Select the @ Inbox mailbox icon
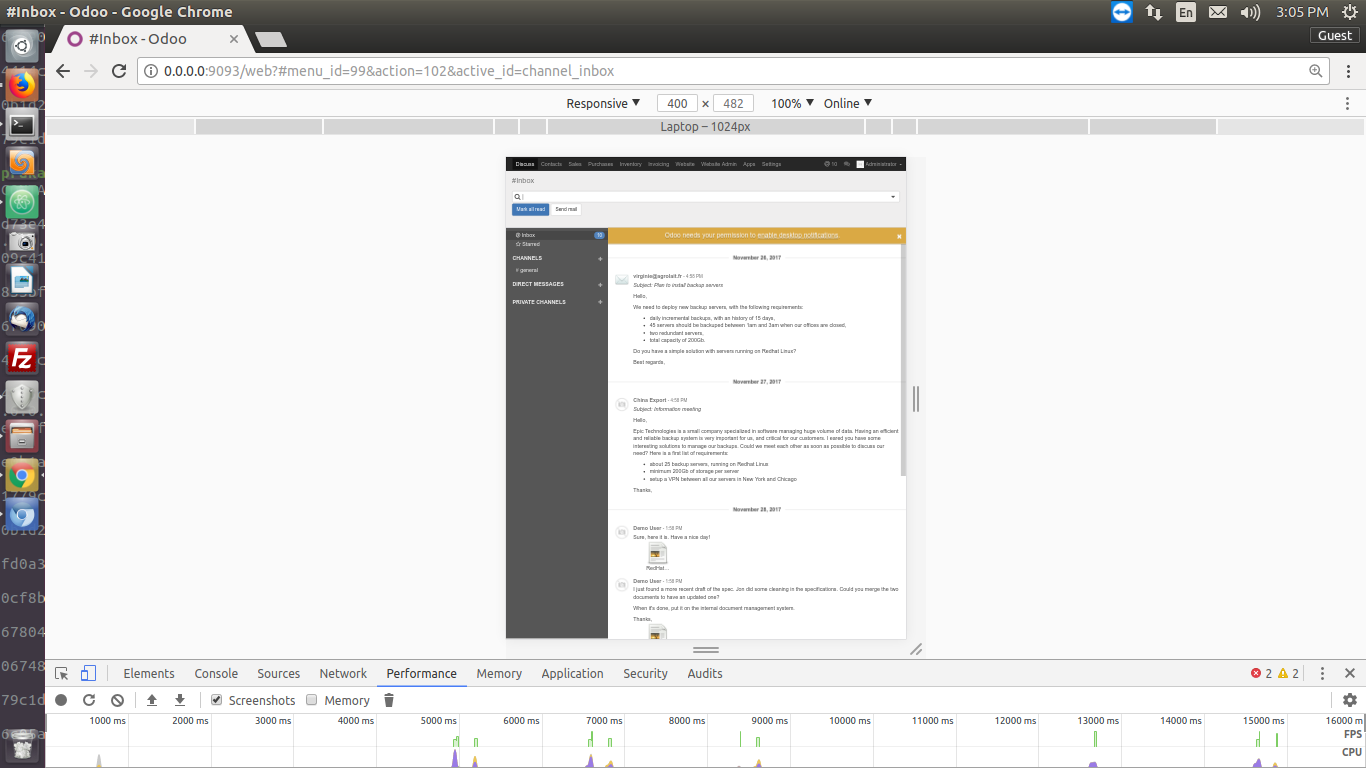 coord(517,235)
